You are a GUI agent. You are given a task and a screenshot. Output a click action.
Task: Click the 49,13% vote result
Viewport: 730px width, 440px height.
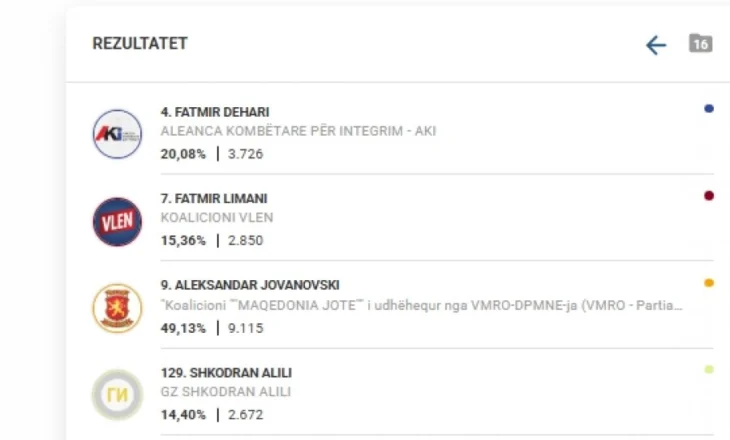click(x=183, y=325)
